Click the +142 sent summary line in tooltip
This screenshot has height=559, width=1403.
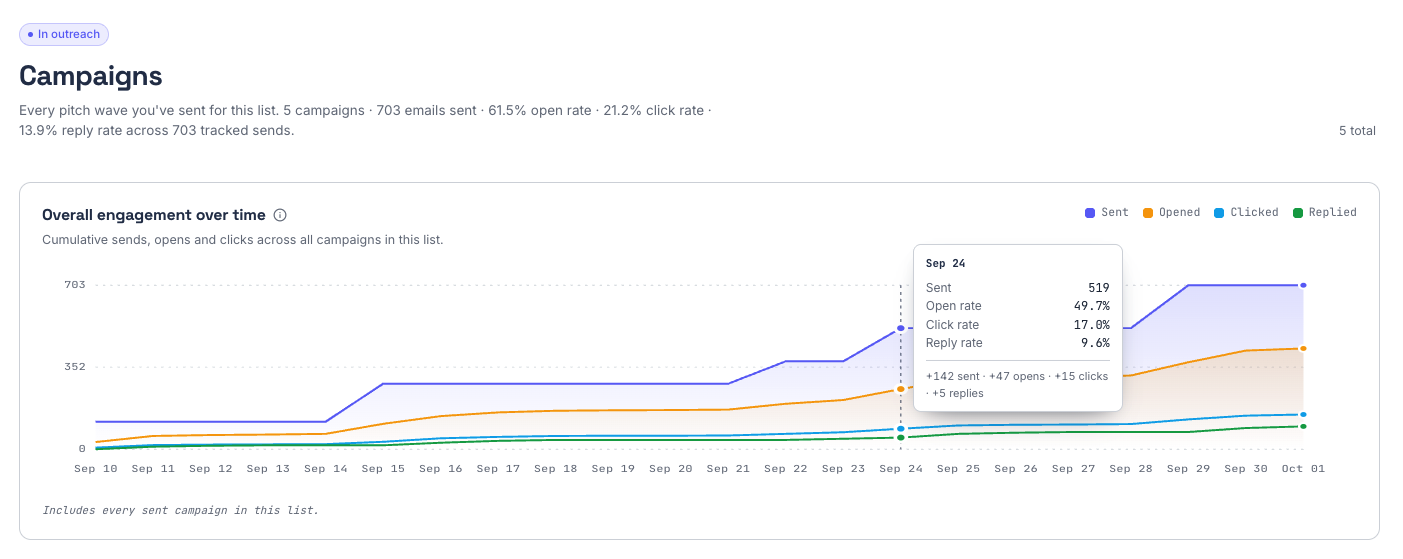click(x=1017, y=385)
